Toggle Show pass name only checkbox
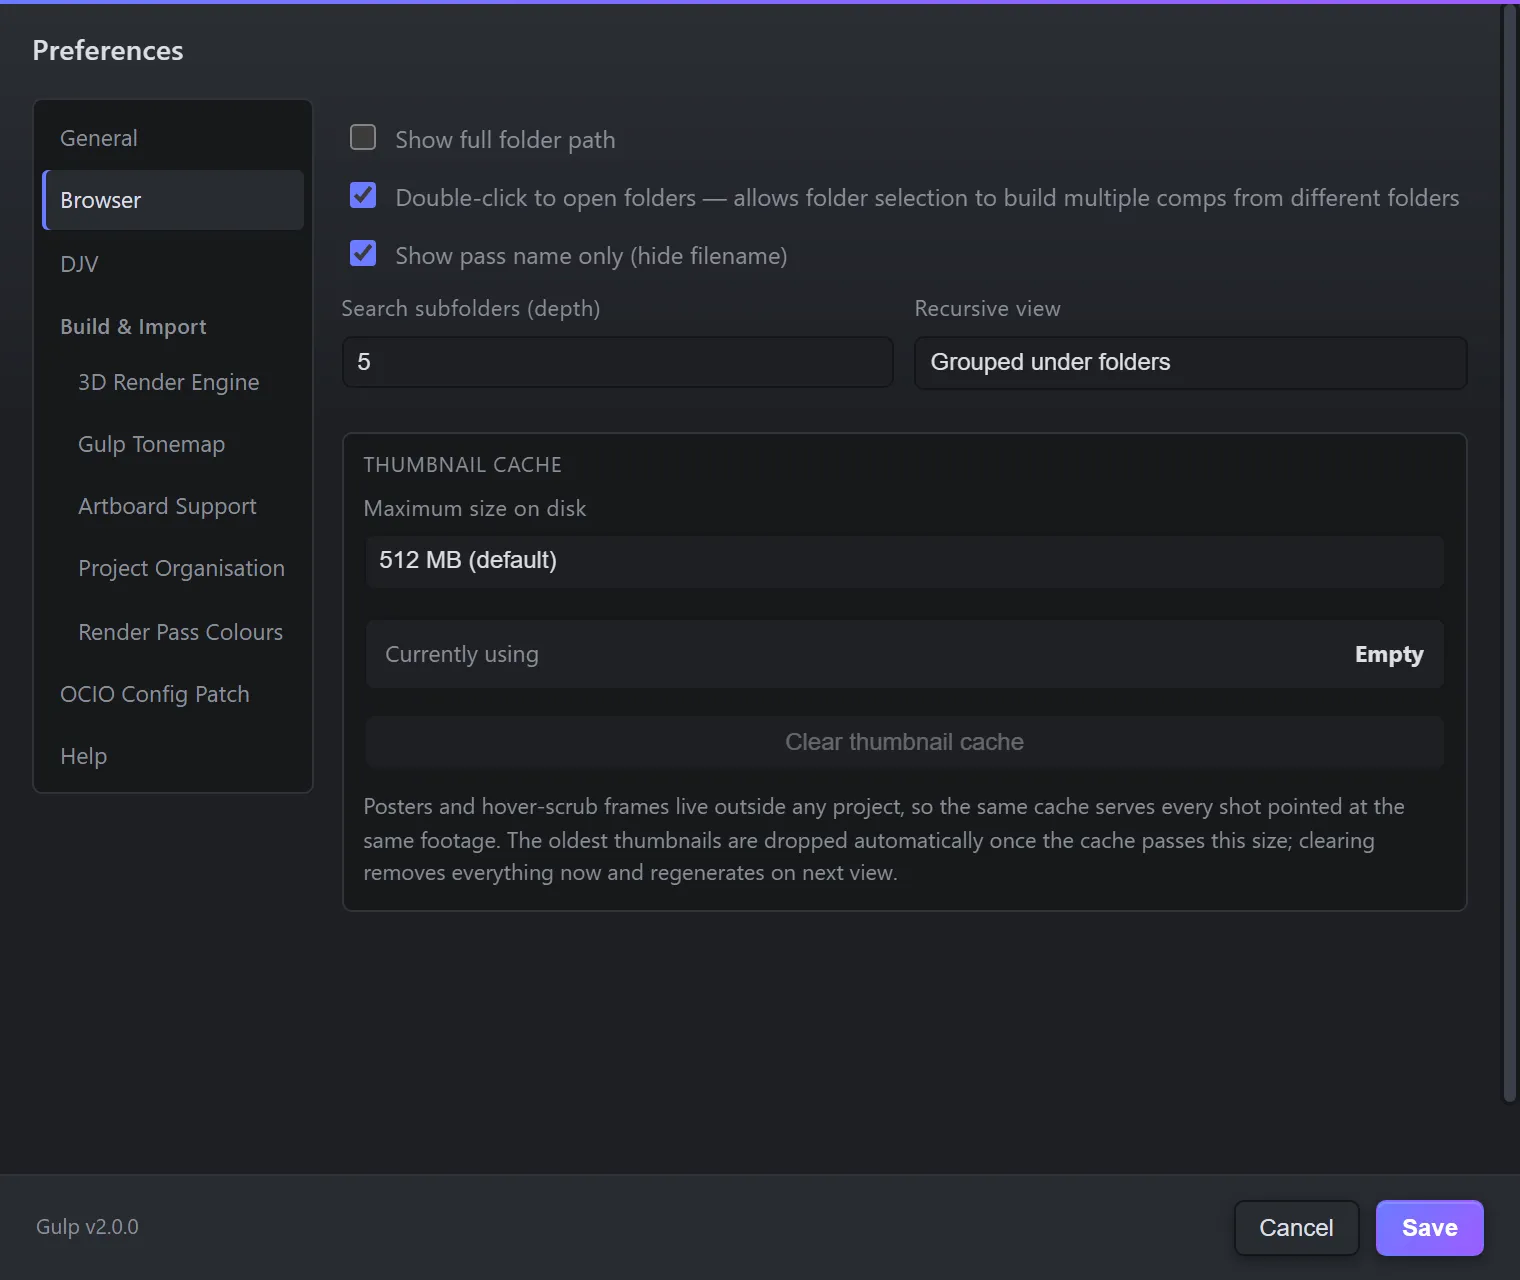1520x1280 pixels. click(x=363, y=253)
